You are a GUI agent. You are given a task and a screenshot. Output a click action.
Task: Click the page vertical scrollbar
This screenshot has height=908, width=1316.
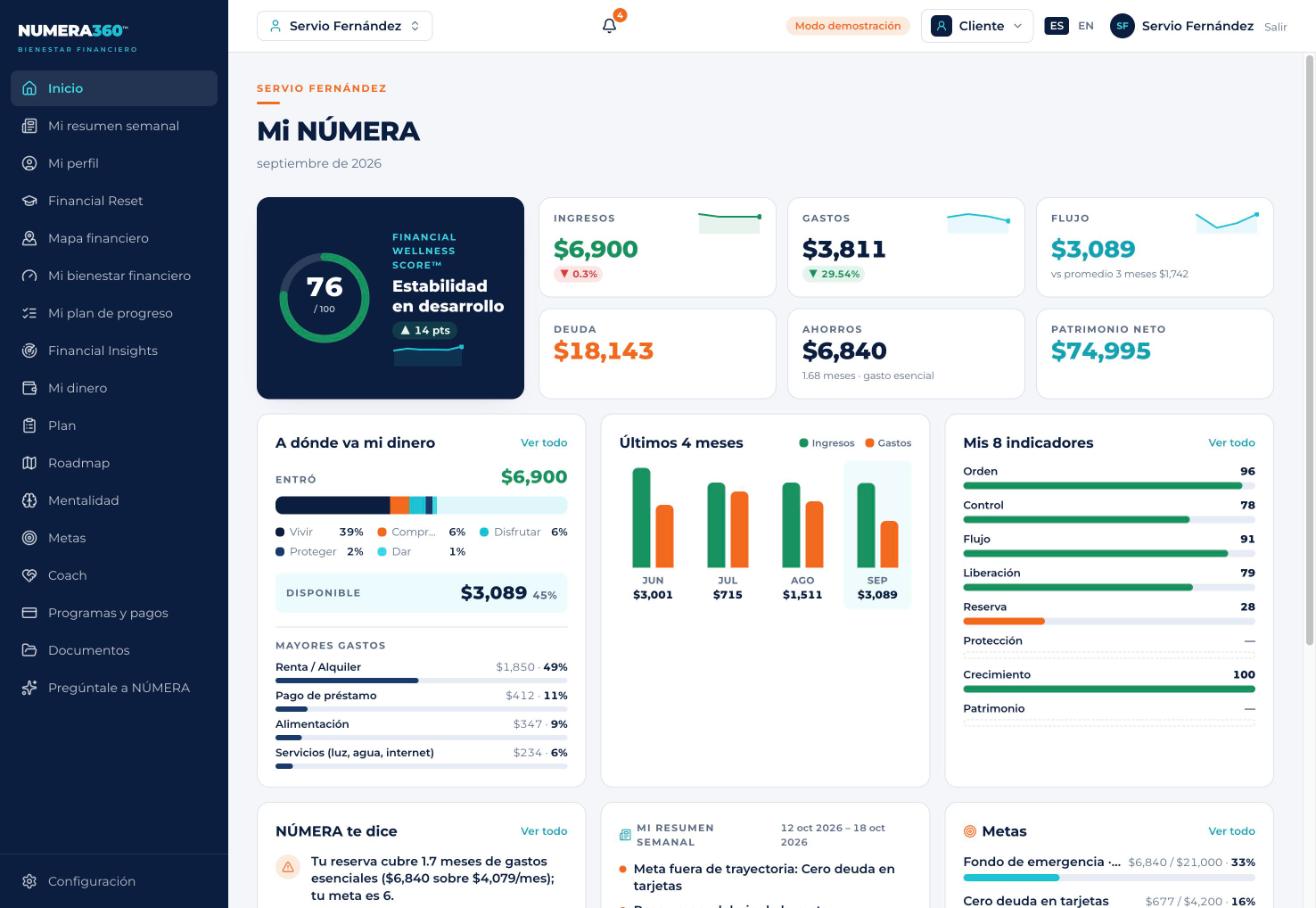point(1309,350)
